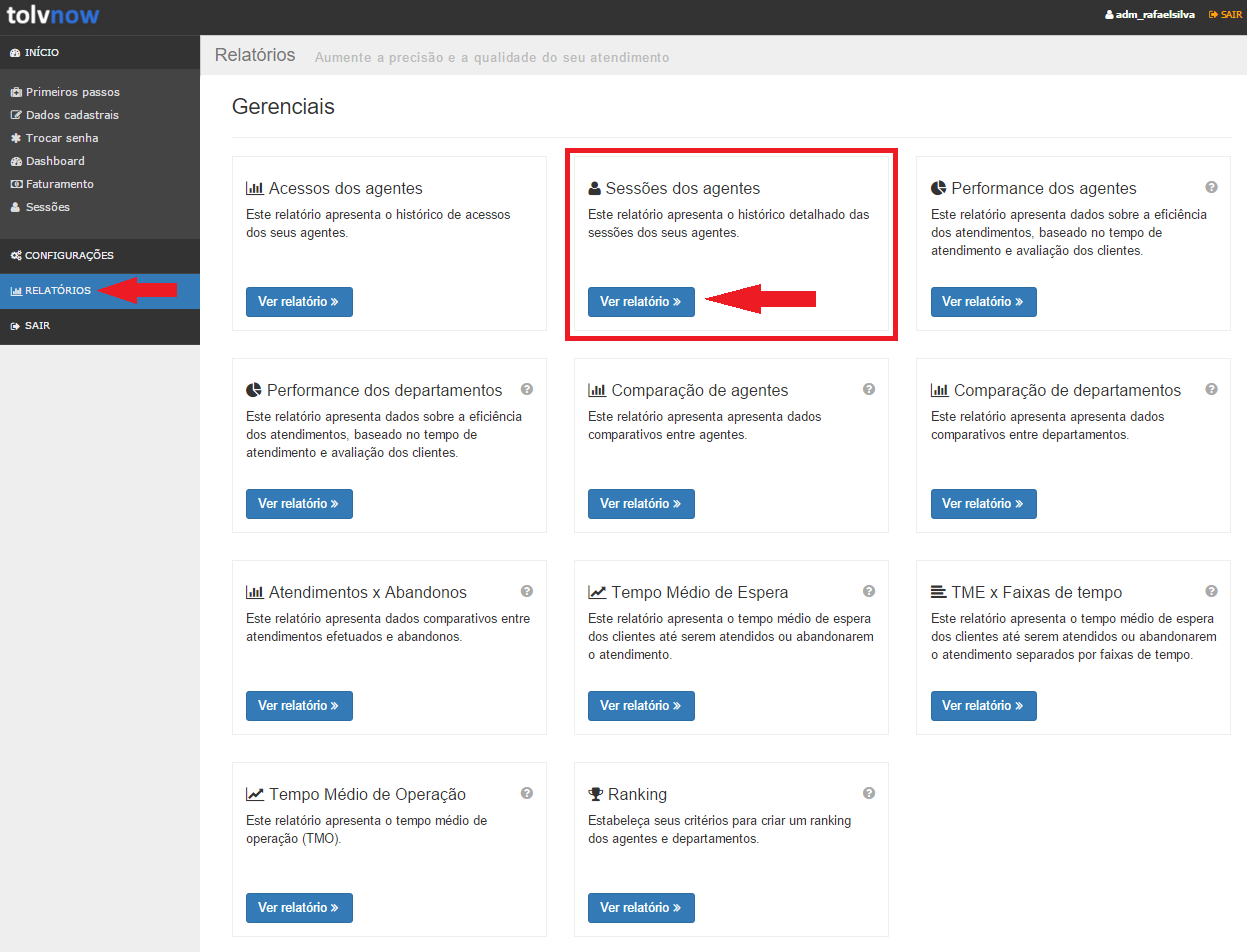View report for Comparação de agentes
This screenshot has height=952, width=1247.
click(641, 504)
